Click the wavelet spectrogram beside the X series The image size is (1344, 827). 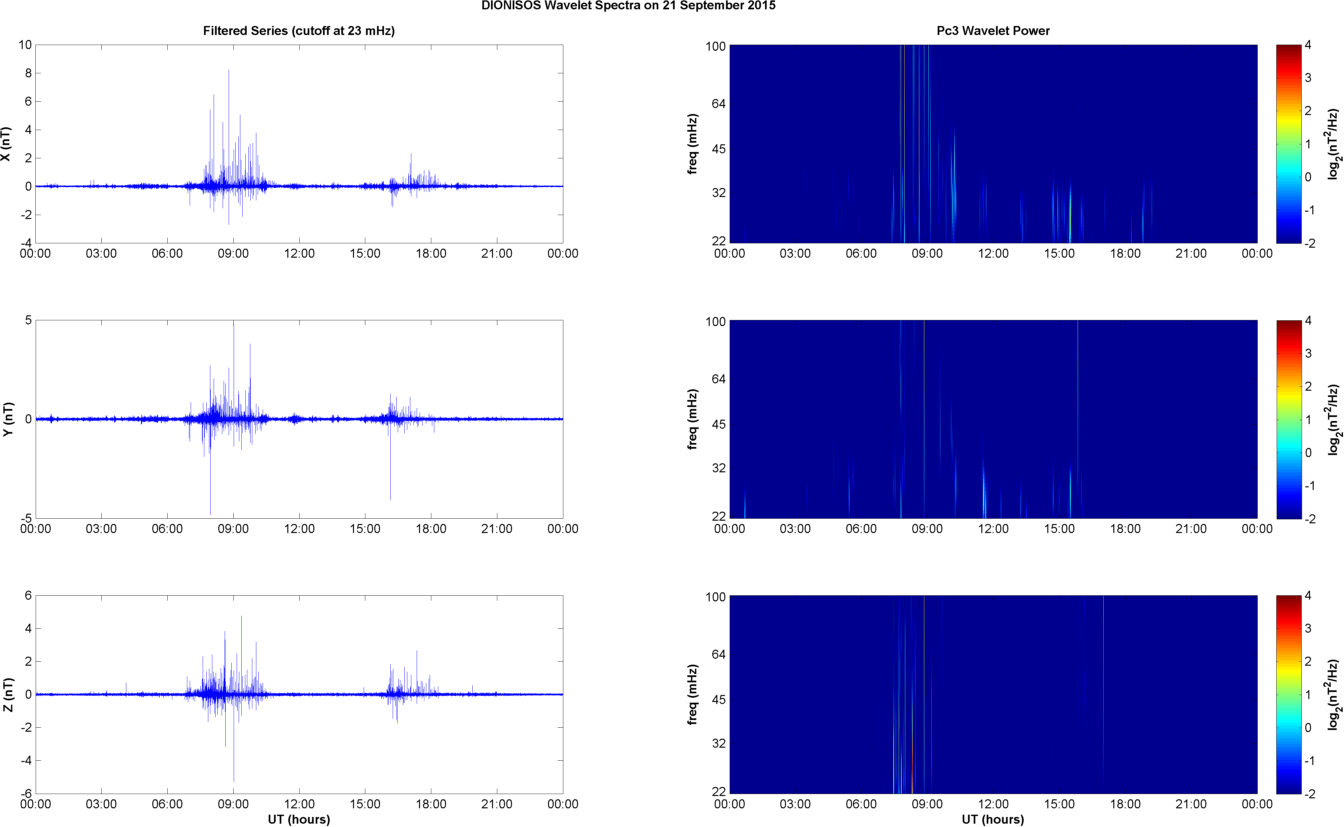993,143
